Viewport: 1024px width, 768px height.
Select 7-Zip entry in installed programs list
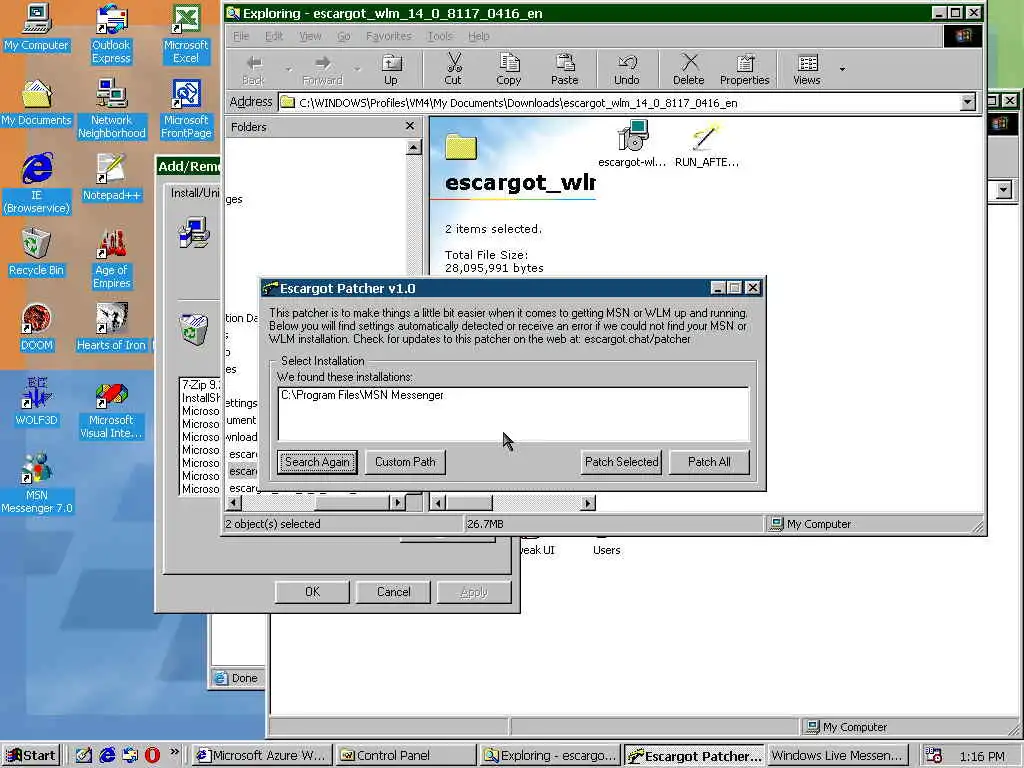[201, 385]
